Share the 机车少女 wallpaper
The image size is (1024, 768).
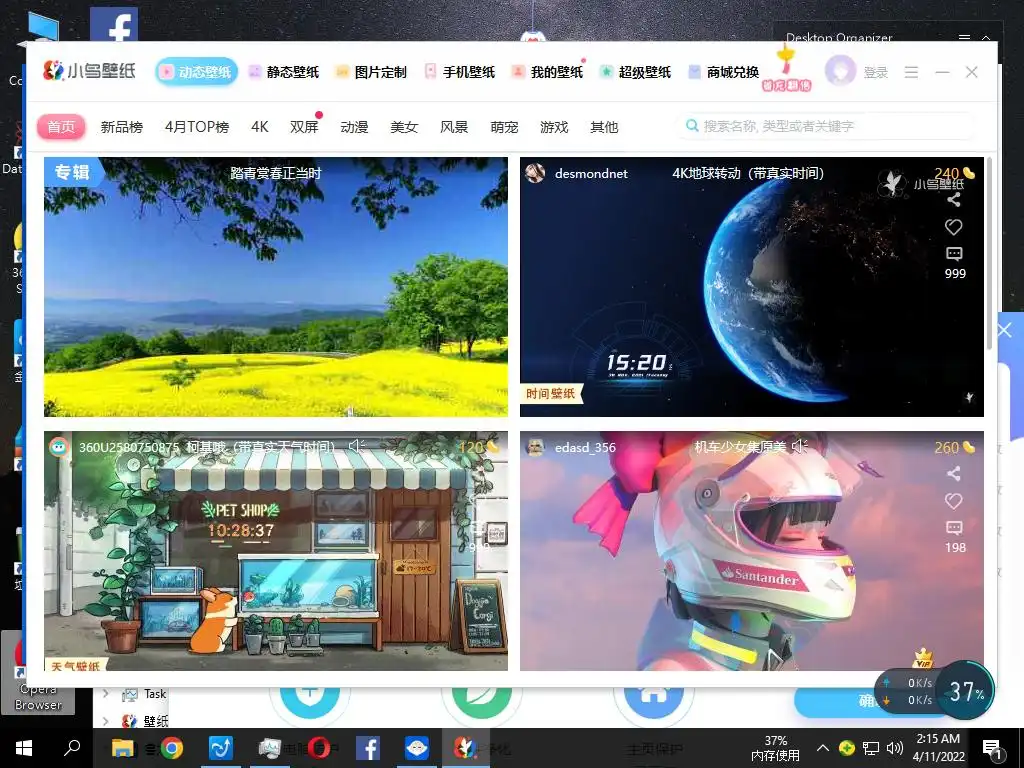point(954,473)
